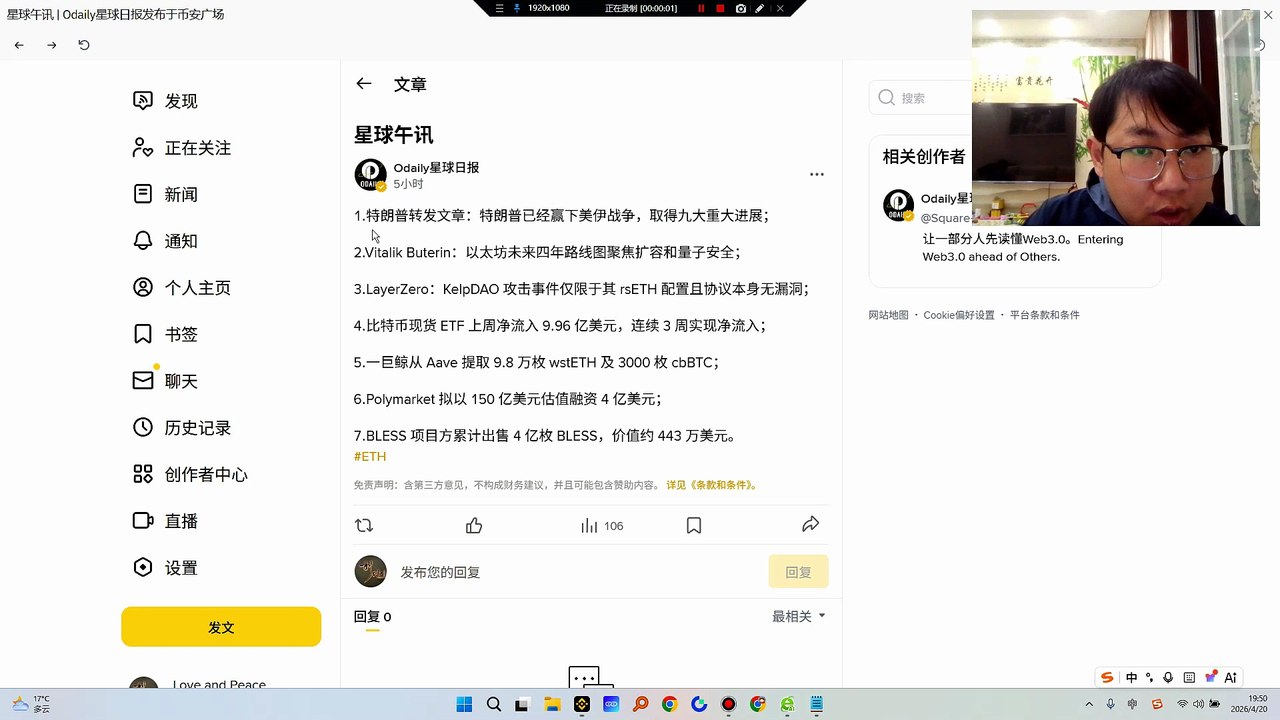Click the yellow 发文 button

[221, 627]
